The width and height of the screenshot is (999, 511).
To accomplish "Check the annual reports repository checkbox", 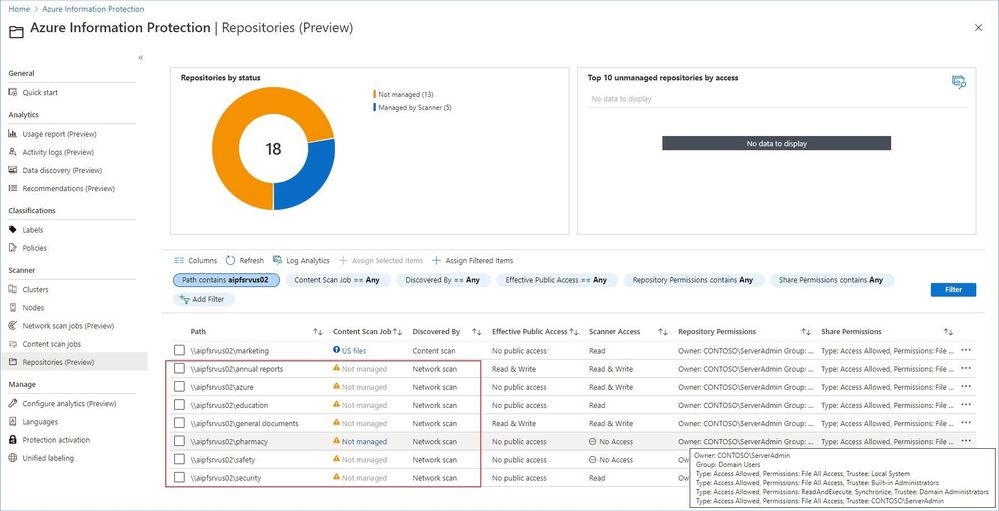I will point(180,368).
